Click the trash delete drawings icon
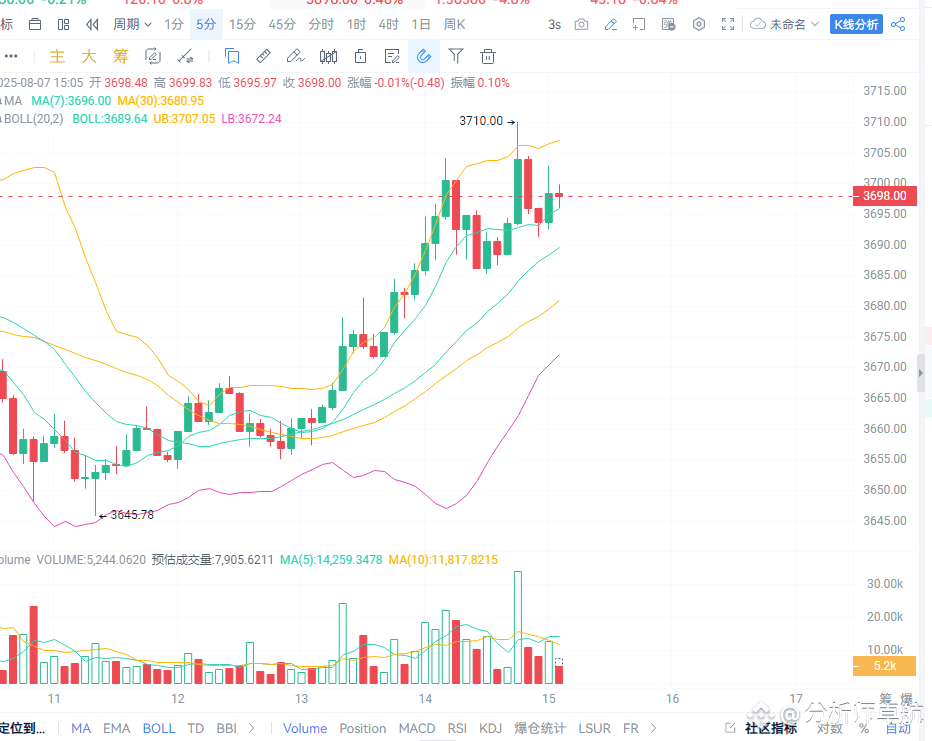The height and width of the screenshot is (741, 932). [x=487, y=56]
